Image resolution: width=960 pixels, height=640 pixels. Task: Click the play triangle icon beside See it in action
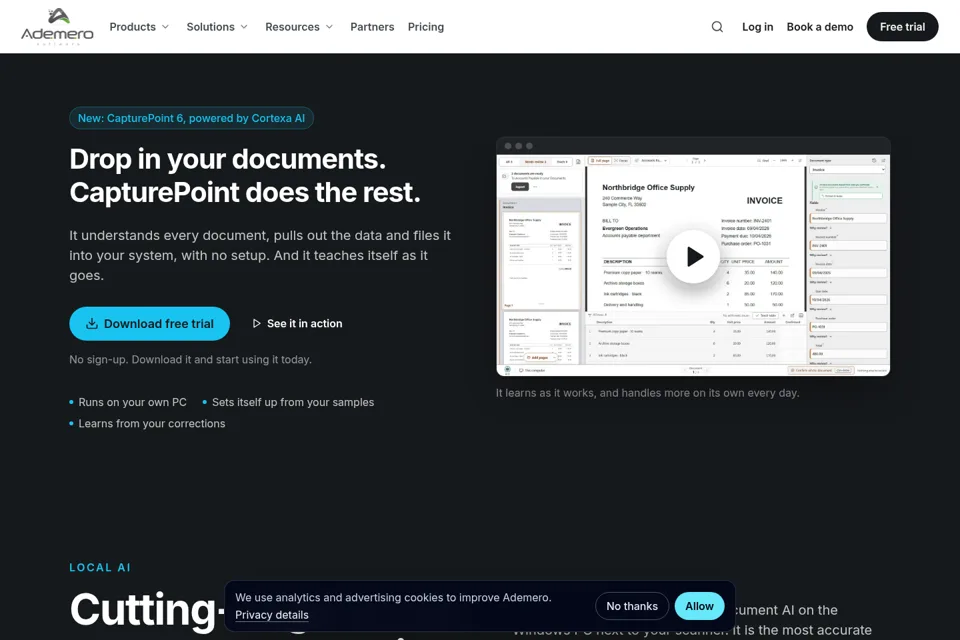[x=257, y=323]
